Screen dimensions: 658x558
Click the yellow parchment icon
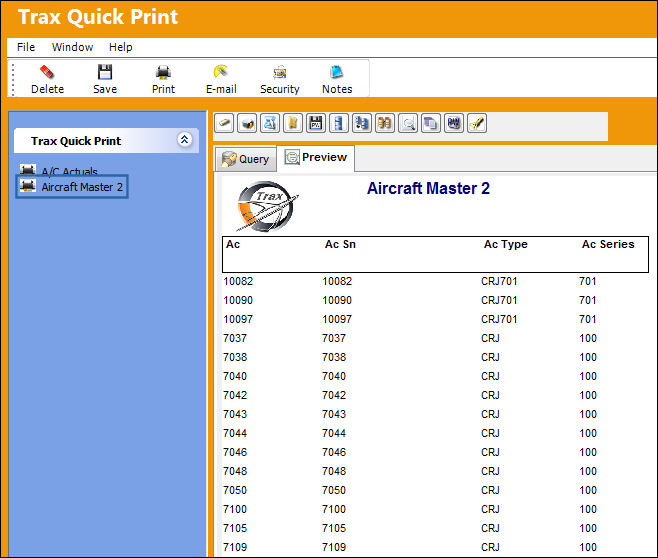click(293, 123)
